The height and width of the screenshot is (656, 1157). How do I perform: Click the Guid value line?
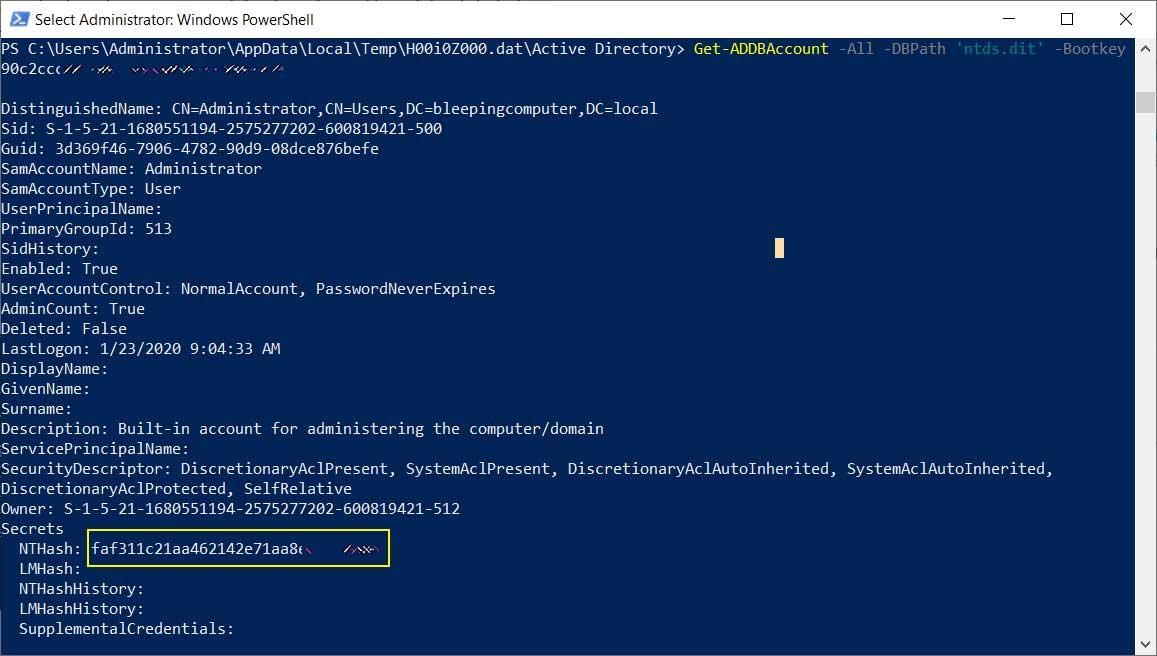point(190,149)
